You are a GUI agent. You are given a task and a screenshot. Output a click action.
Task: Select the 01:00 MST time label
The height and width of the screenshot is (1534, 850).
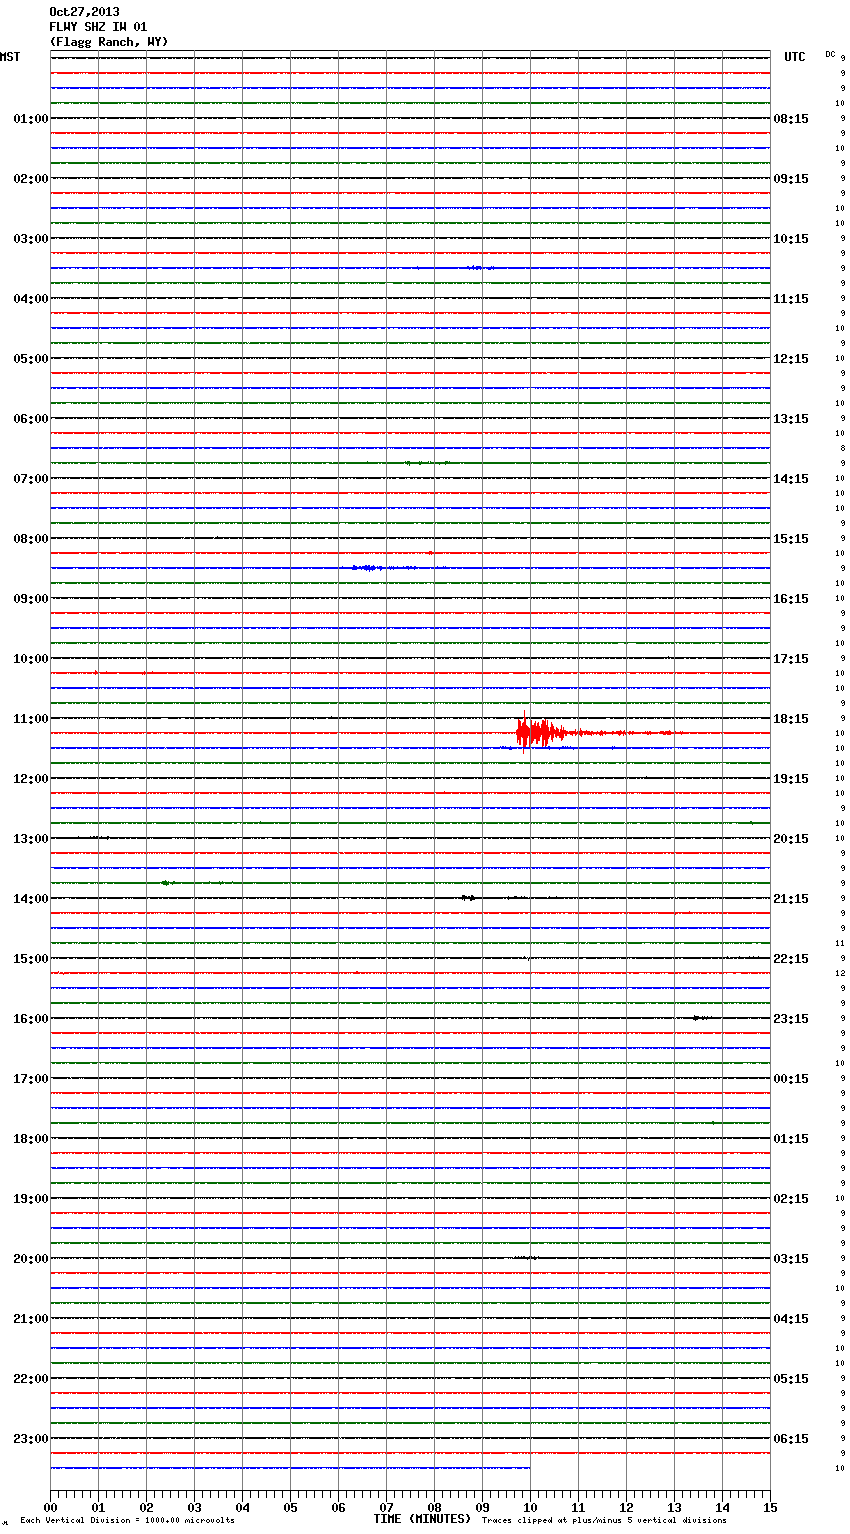coord(31,119)
